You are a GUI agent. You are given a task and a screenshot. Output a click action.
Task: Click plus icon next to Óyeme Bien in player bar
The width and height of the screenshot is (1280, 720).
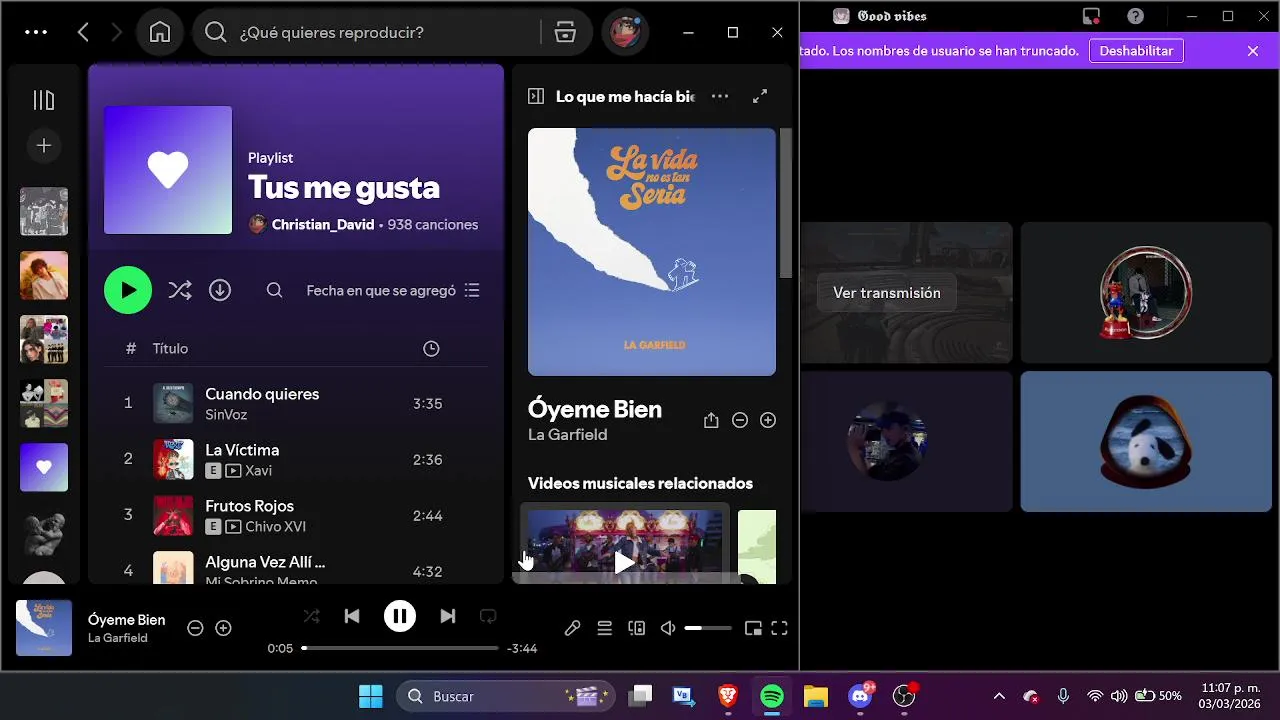coord(224,628)
